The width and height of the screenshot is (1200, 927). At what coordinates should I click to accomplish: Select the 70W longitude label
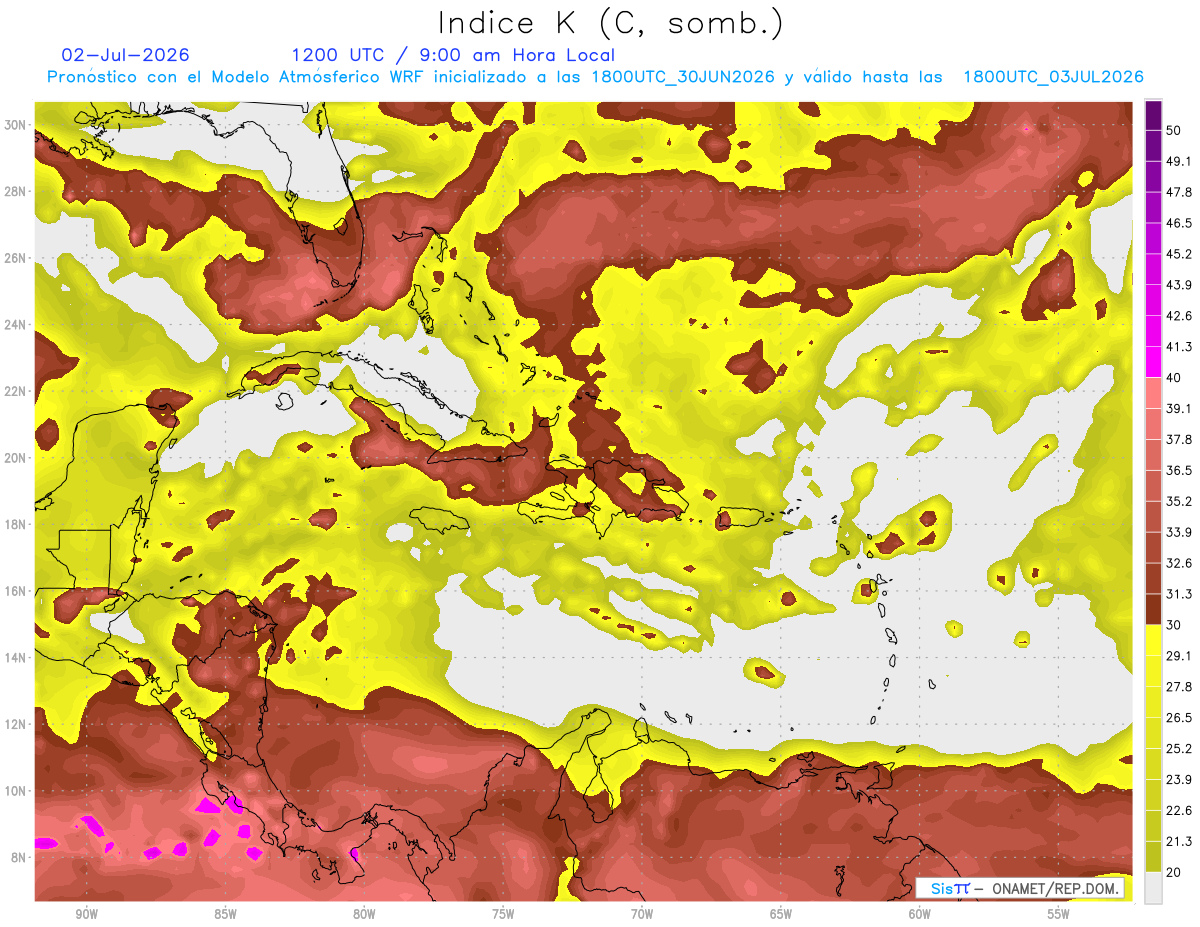(x=642, y=914)
